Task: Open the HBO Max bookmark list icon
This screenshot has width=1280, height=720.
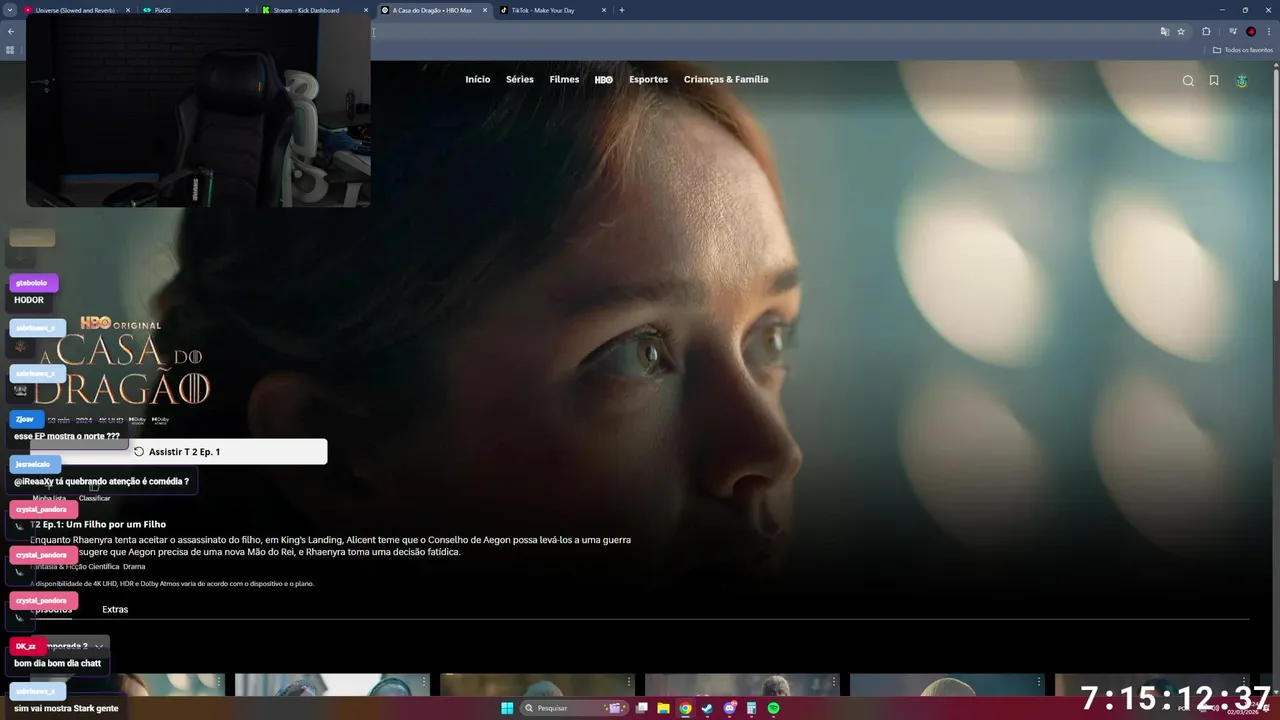Action: tap(1214, 81)
